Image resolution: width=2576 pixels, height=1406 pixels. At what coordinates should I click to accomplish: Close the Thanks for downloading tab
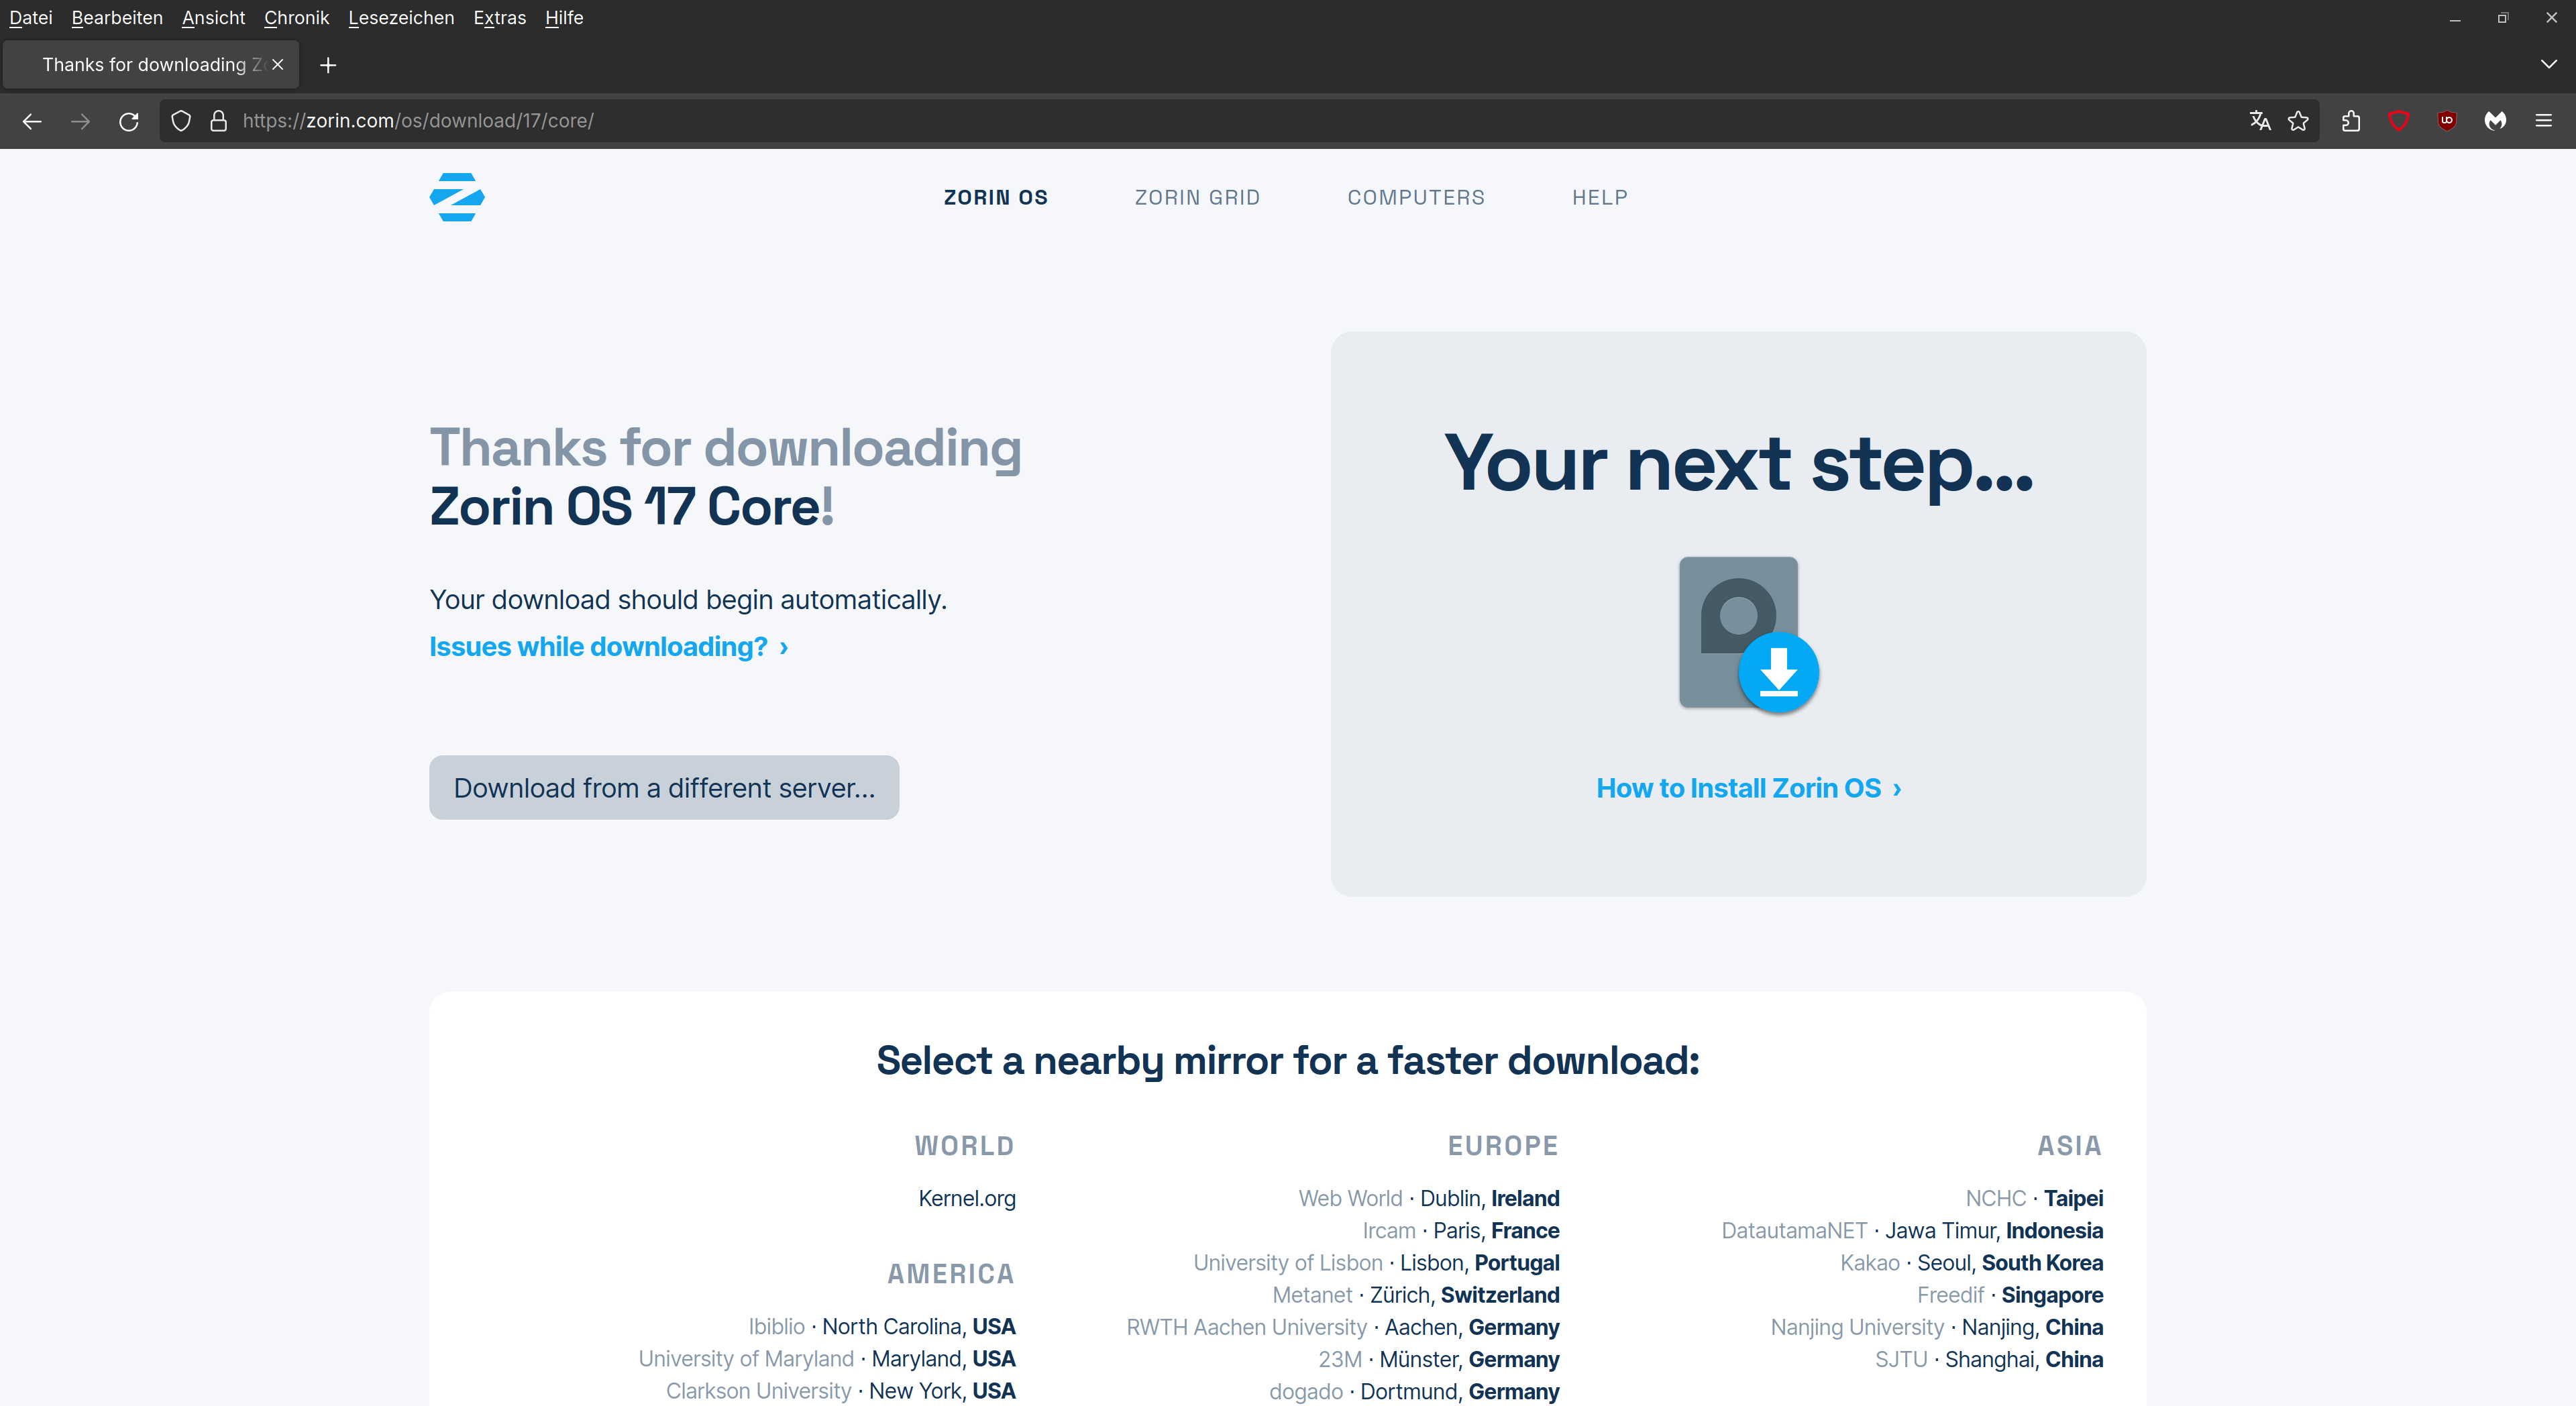(278, 65)
